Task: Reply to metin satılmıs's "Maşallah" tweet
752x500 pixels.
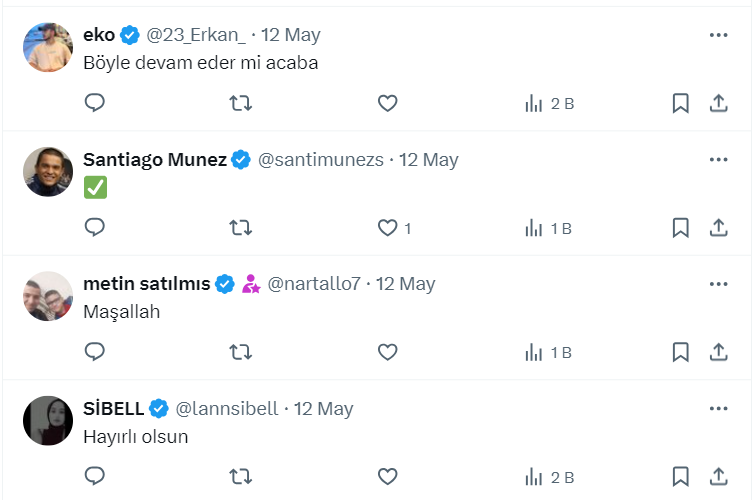Action: tap(95, 352)
